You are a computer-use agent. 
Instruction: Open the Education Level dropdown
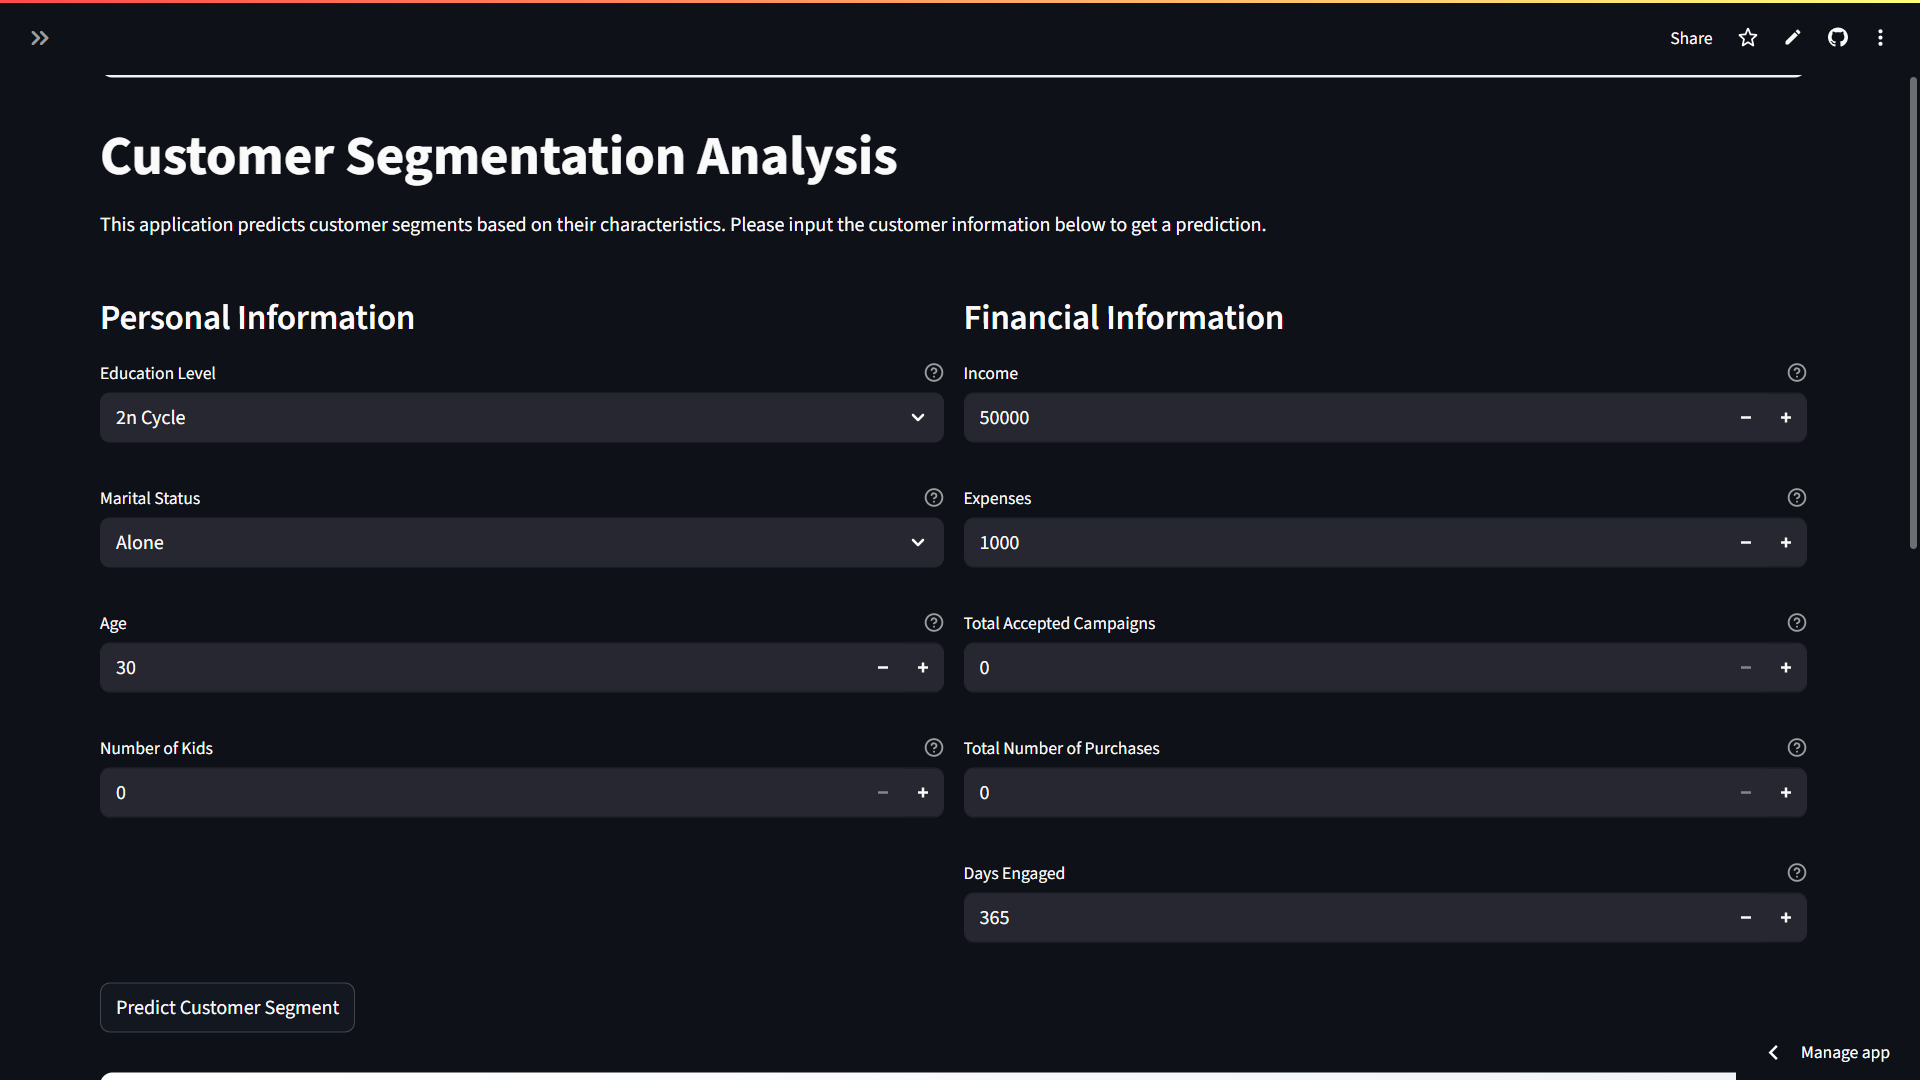click(521, 418)
